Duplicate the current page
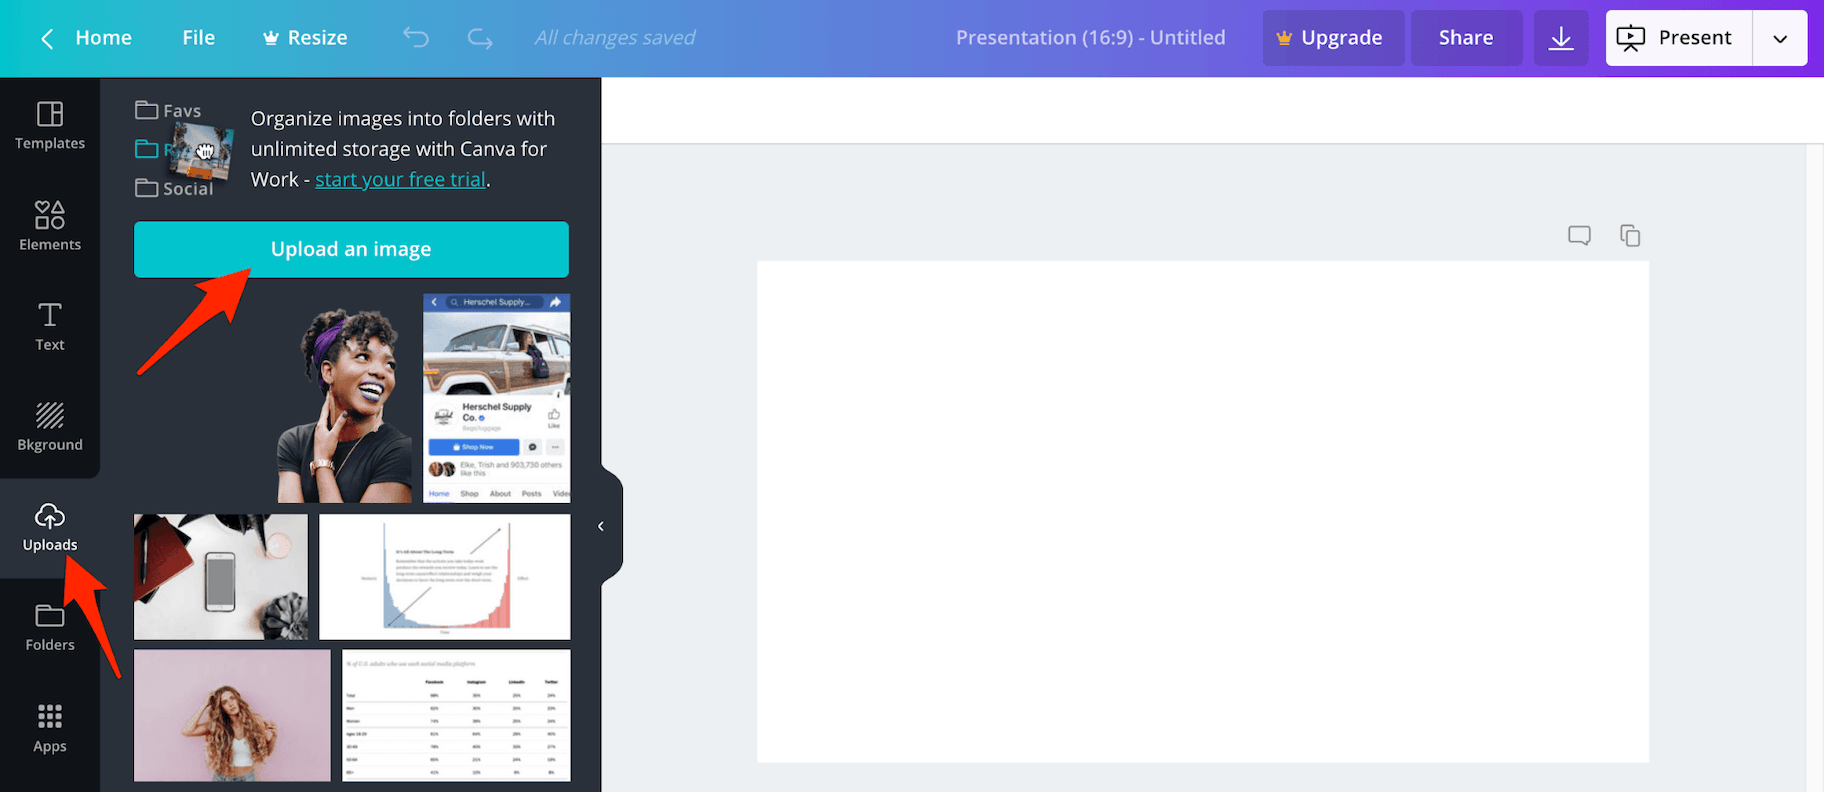 1630,236
